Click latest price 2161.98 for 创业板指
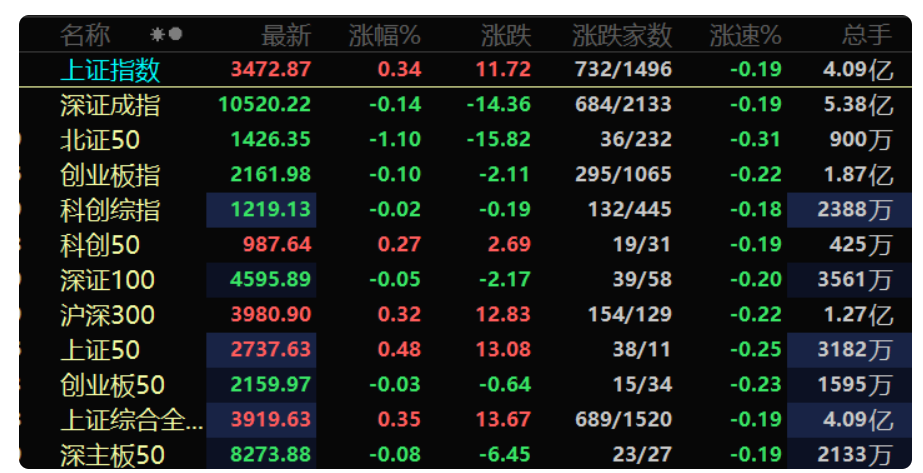Screen dimensions: 923x473 (271, 174)
